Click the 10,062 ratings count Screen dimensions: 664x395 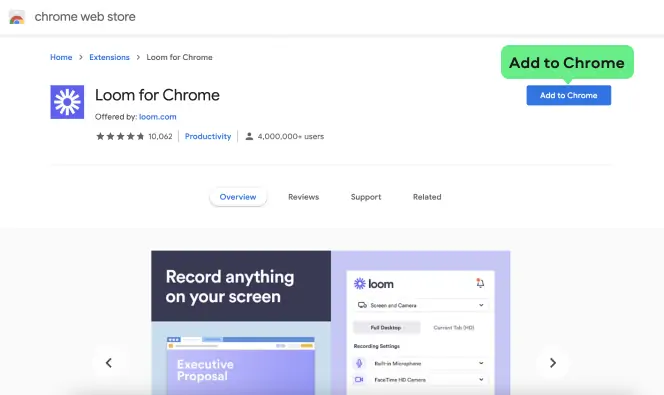pos(160,136)
